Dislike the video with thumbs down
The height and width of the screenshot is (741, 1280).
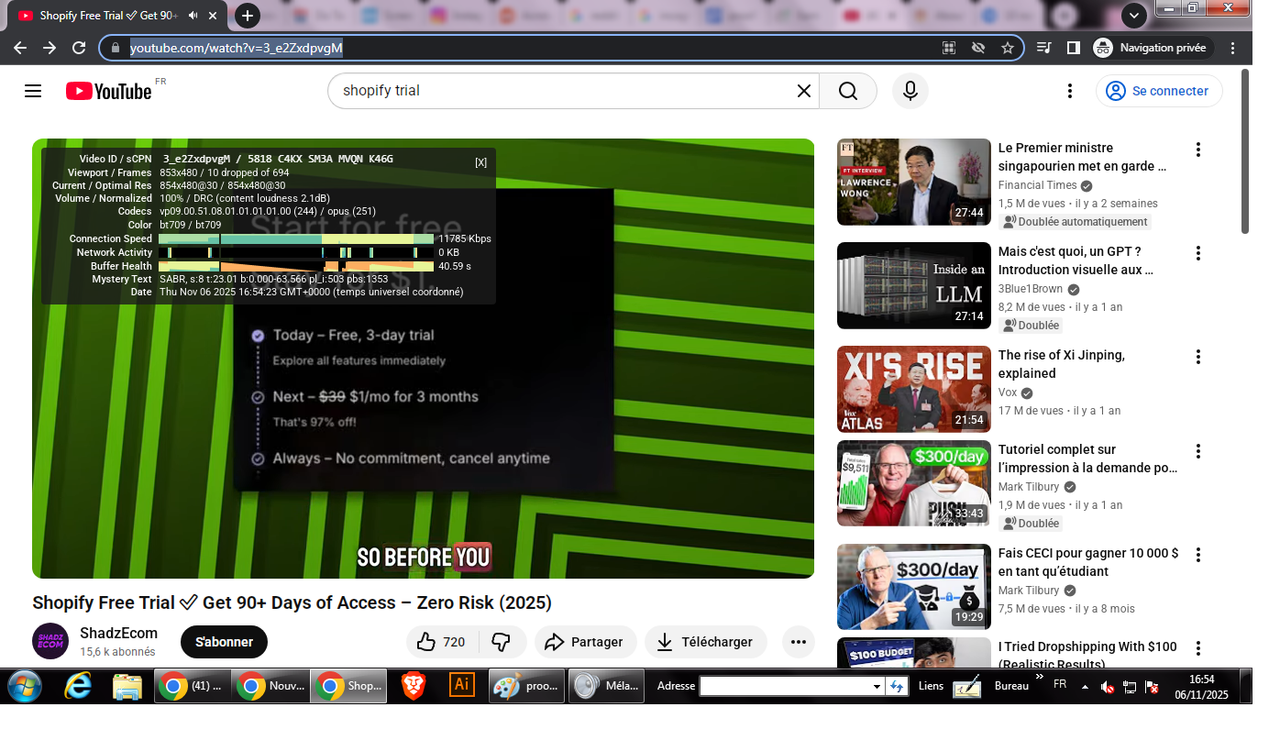coord(502,642)
